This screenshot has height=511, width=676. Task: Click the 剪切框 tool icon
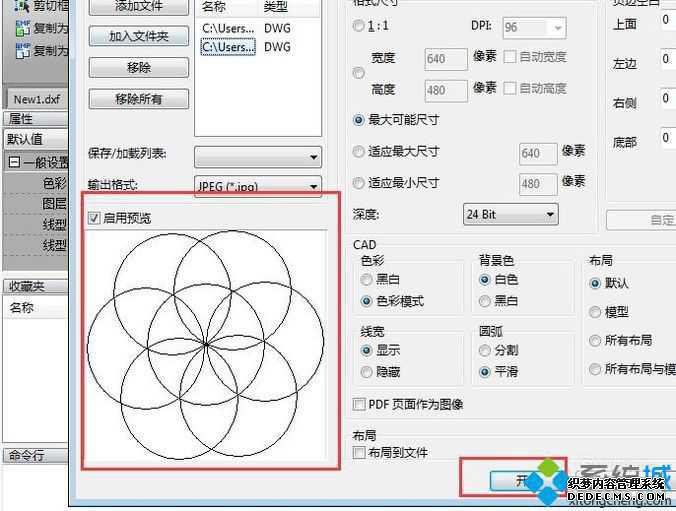[x=22, y=6]
